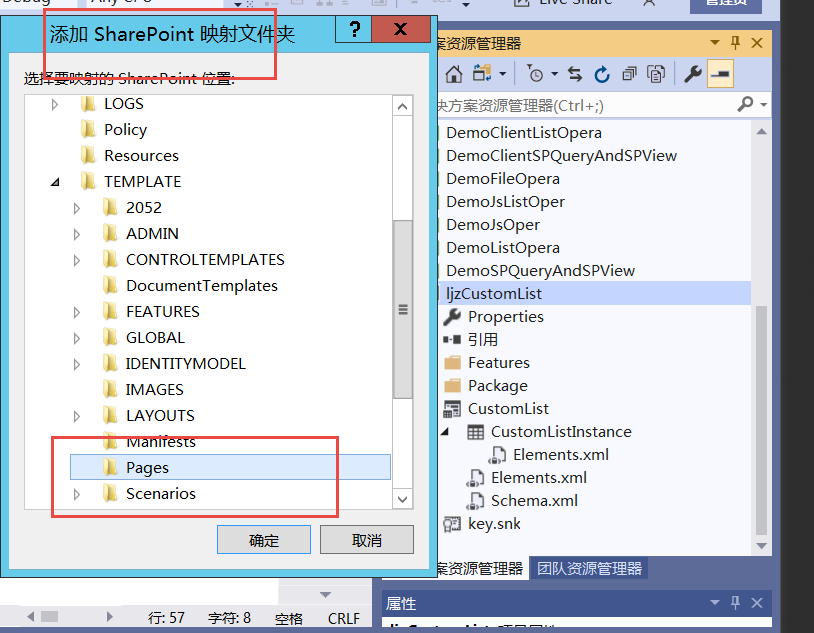Click the 取消 button
Image resolution: width=814 pixels, height=633 pixels.
point(367,540)
